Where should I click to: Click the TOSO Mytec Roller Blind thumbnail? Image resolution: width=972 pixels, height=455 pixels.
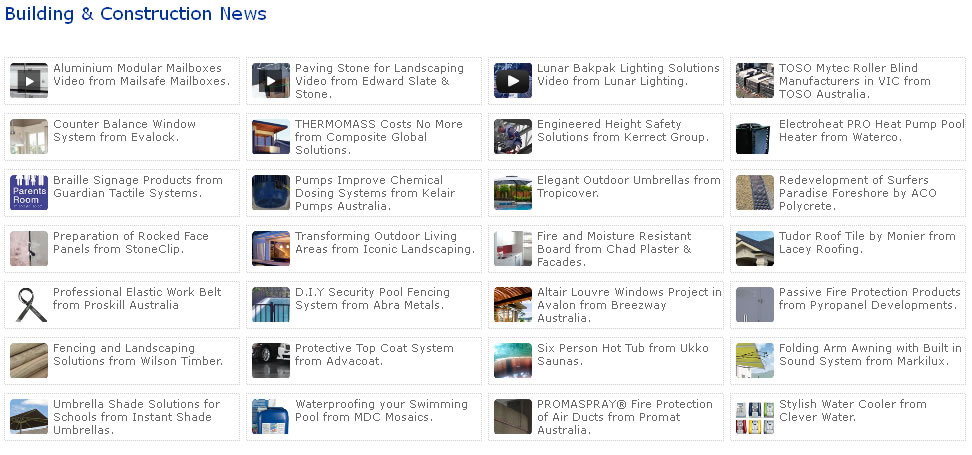(754, 81)
